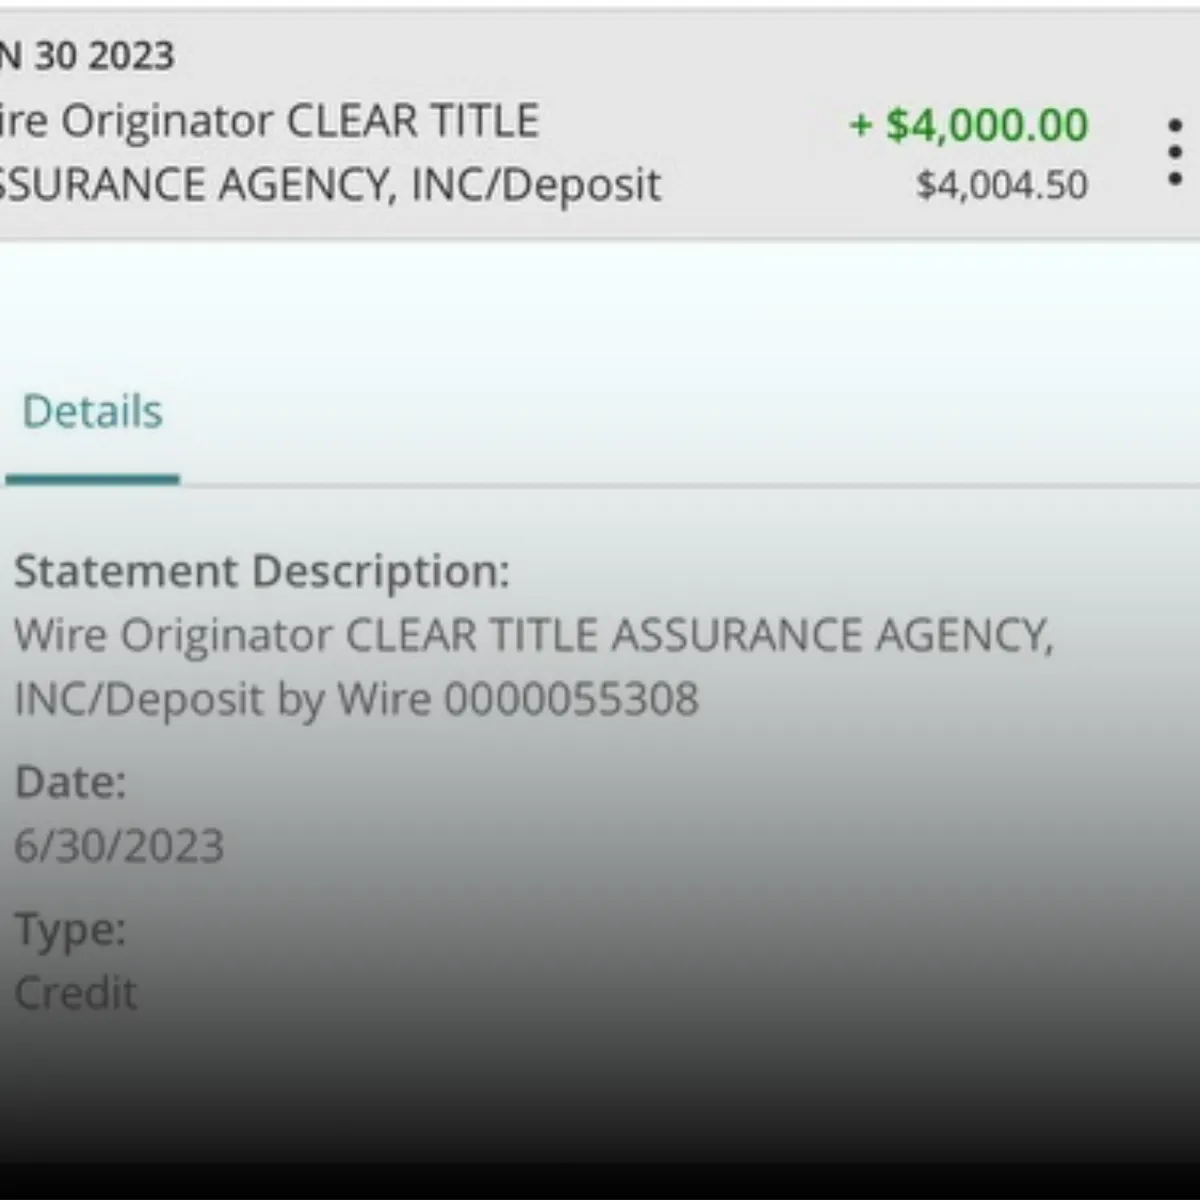Select the wire number 0000055308
This screenshot has height=1200, width=1200.
tap(571, 699)
